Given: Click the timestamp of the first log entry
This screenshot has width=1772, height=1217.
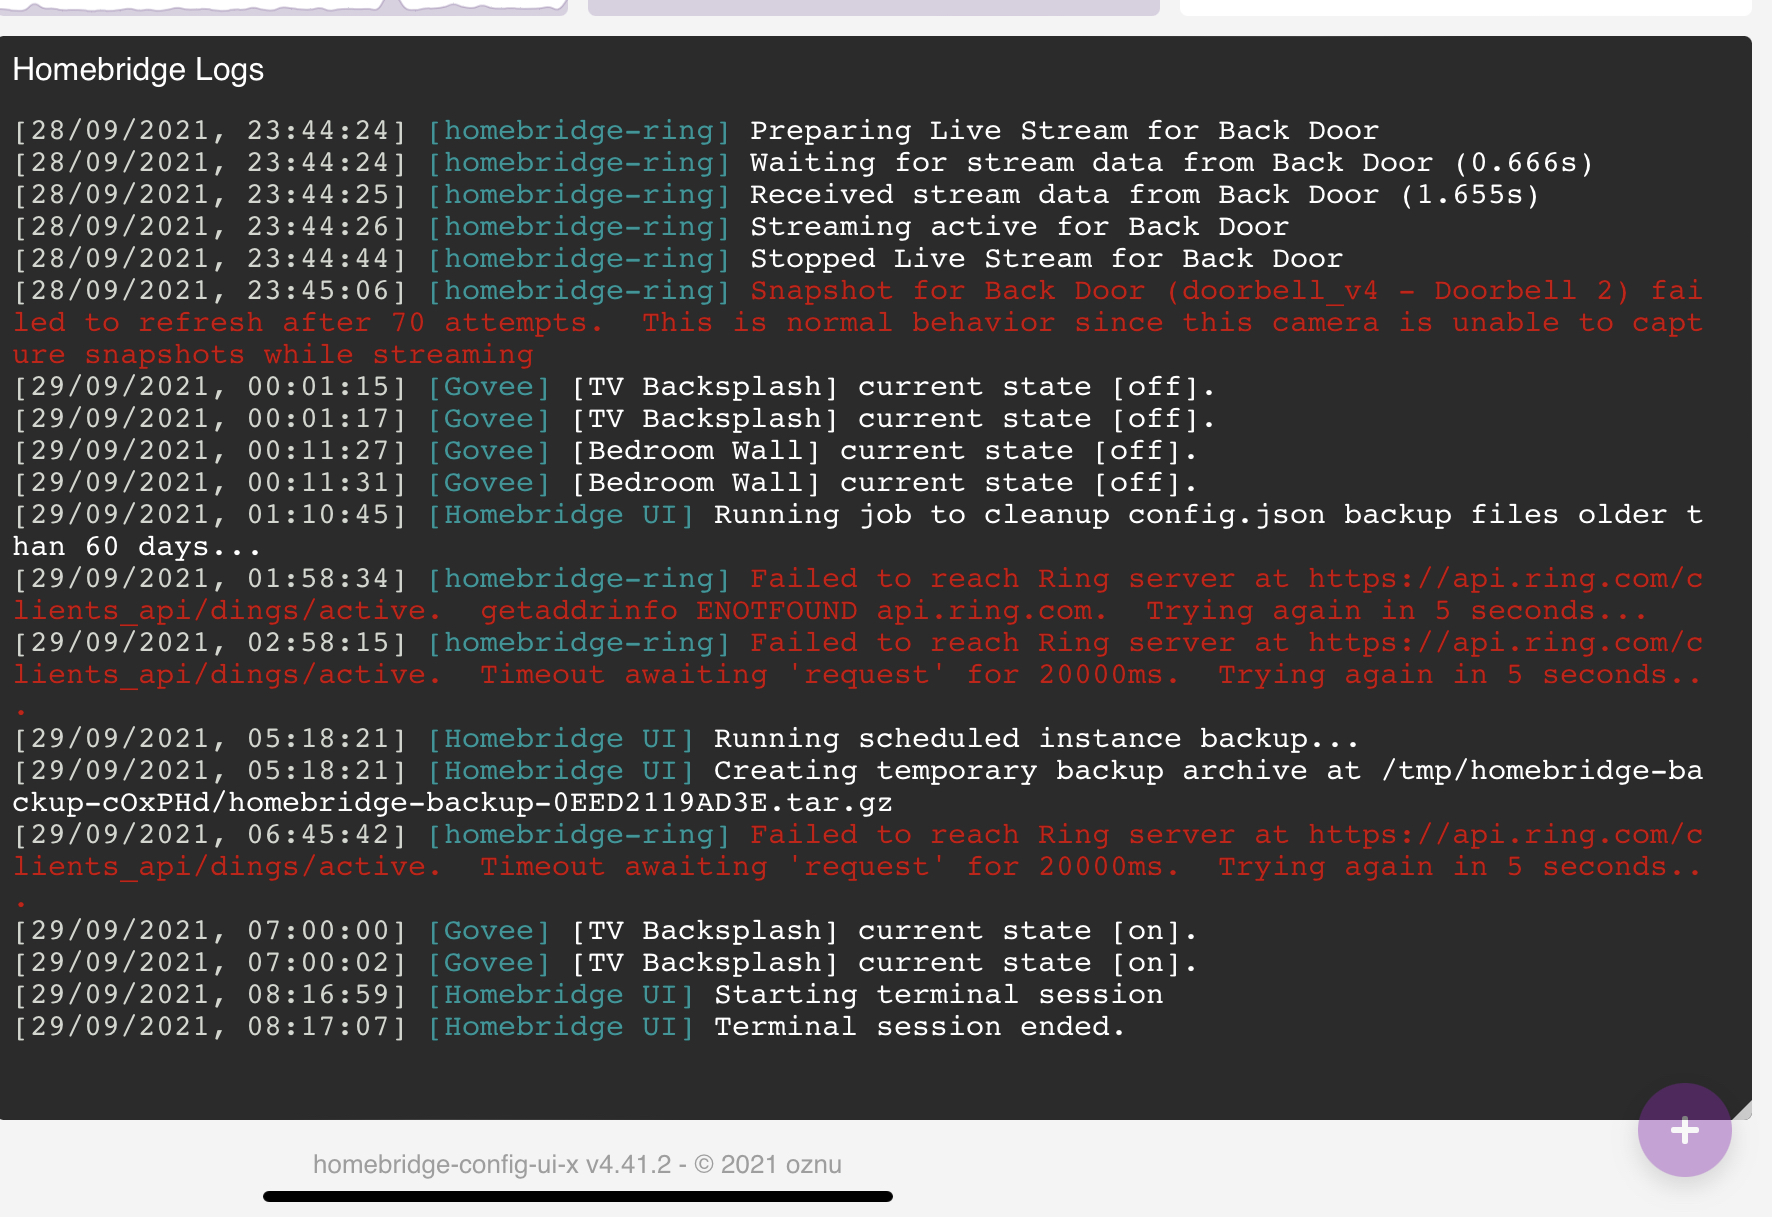Looking at the screenshot, I should (x=208, y=130).
